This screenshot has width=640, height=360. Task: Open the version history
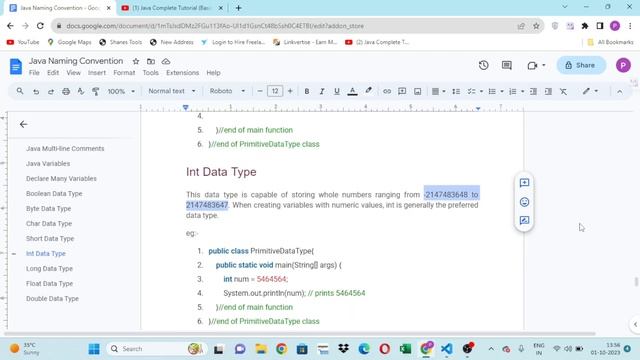[484, 65]
